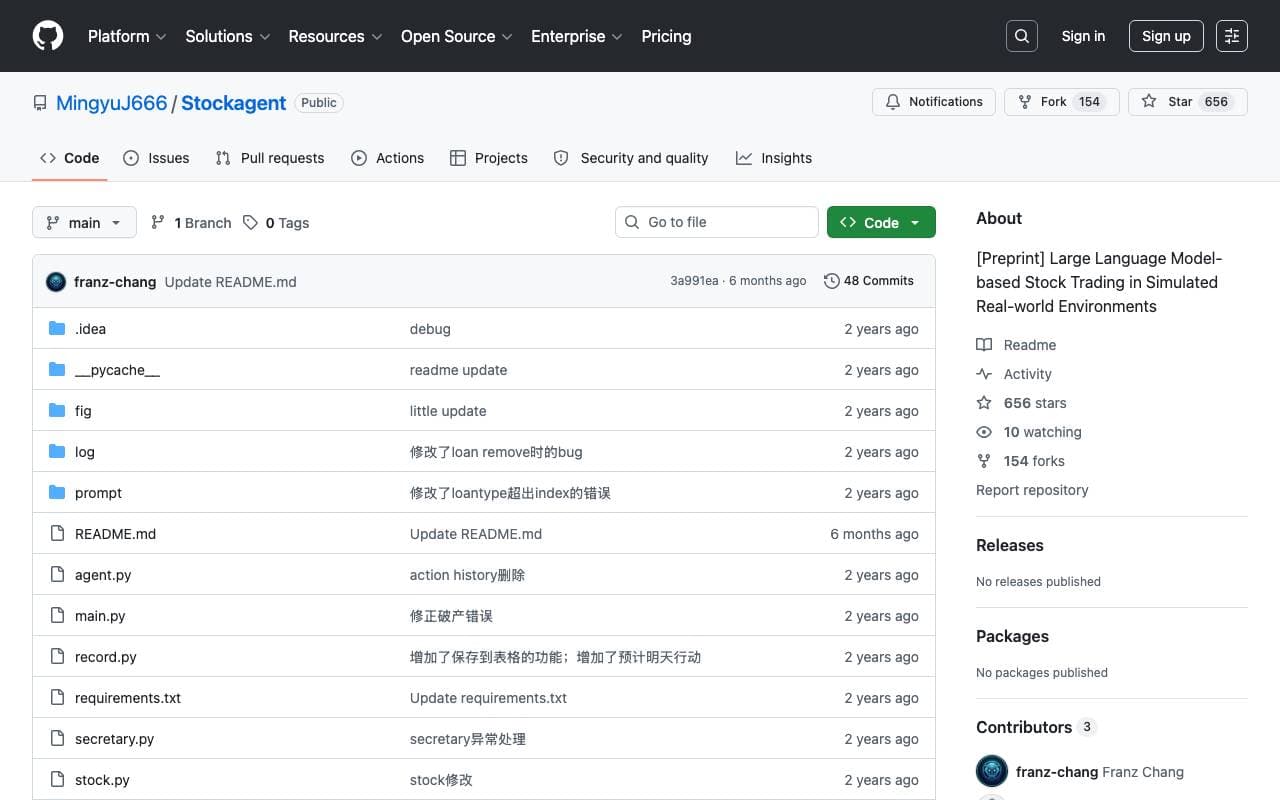Switch to the Code tab
This screenshot has width=1280, height=800.
(x=69, y=158)
